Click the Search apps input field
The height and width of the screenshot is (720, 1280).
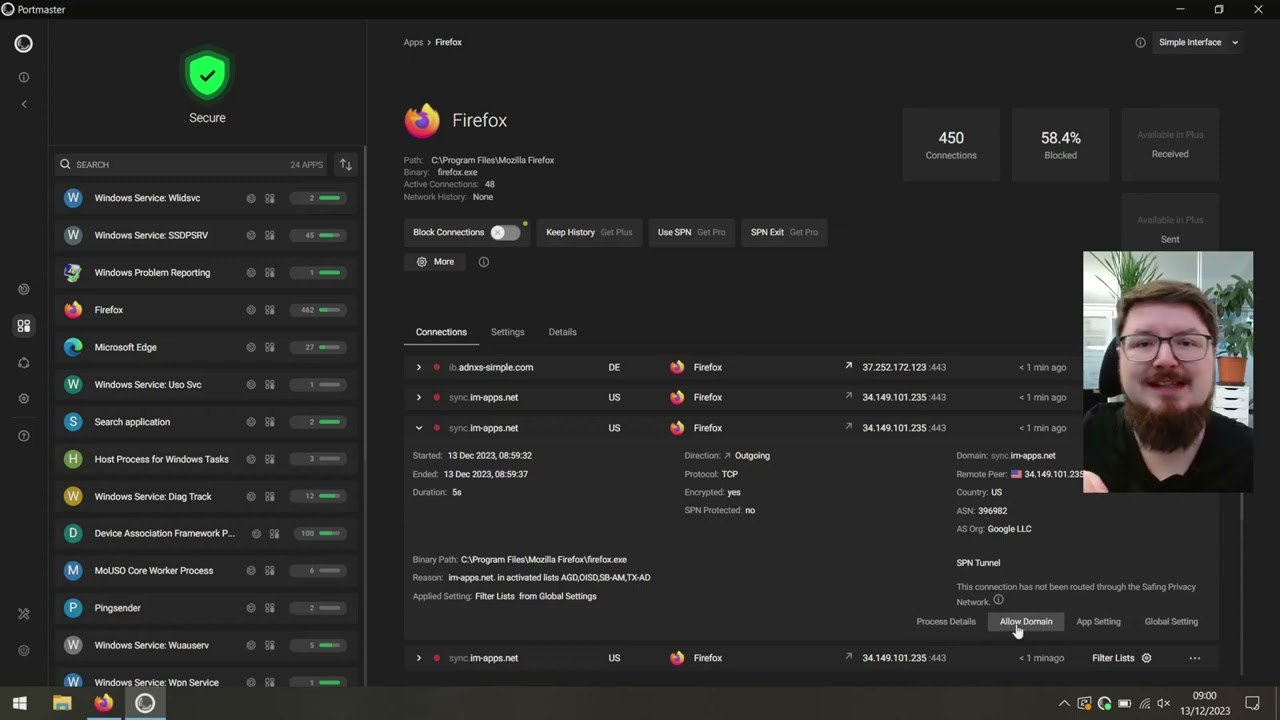coord(190,164)
